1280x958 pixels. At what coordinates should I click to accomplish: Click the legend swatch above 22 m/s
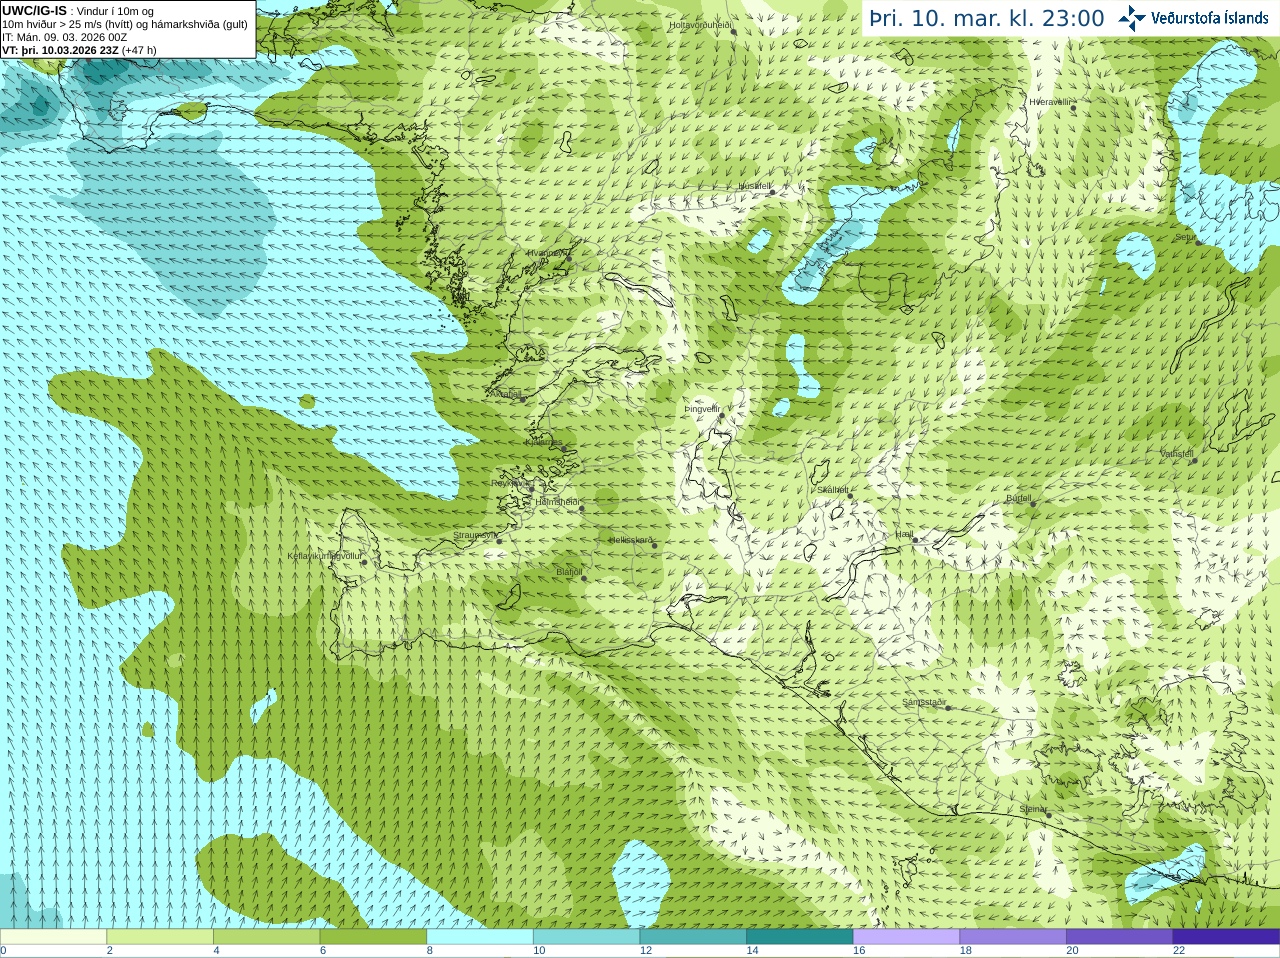click(1227, 937)
